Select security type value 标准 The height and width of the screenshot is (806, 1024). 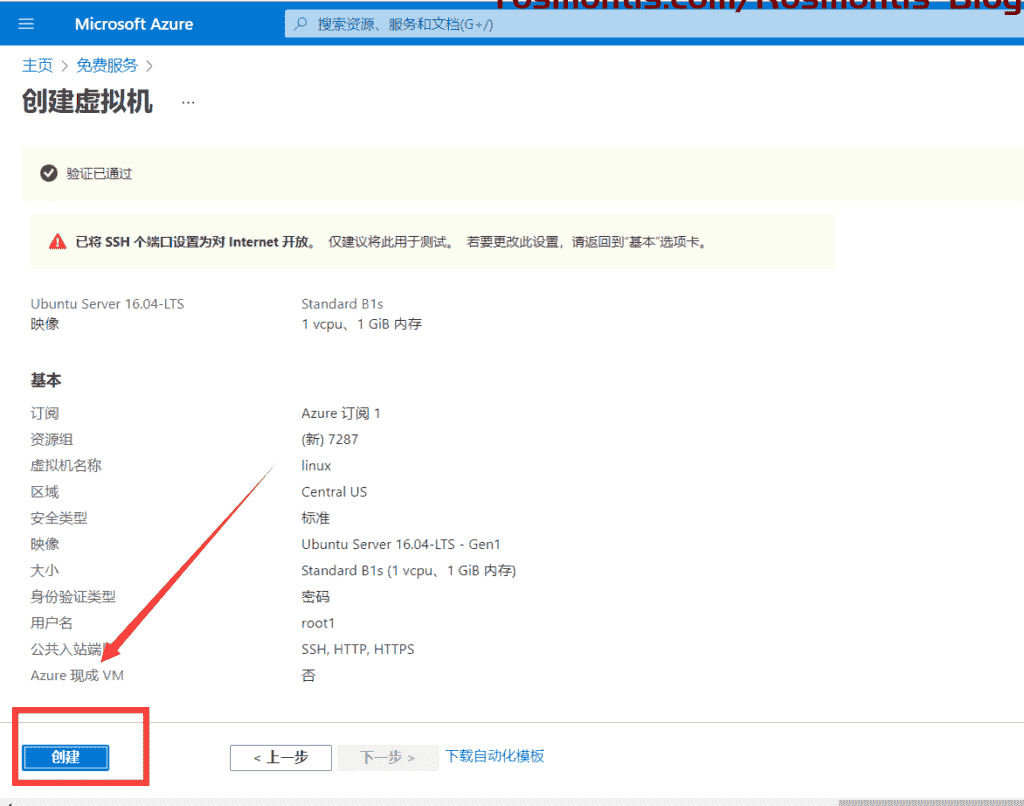coord(315,518)
